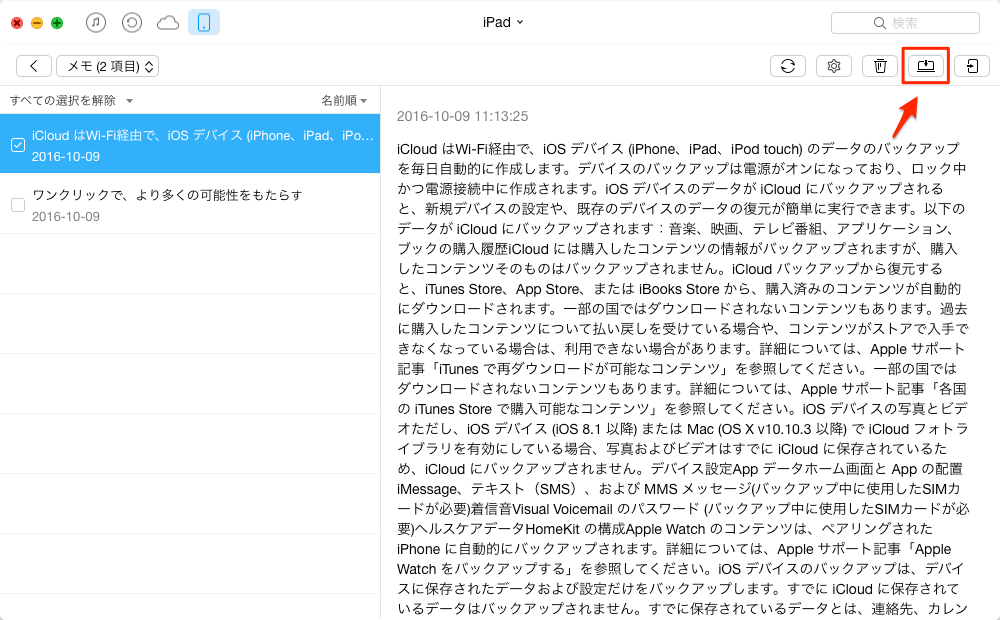This screenshot has width=1000, height=620.
Task: Check the ワンクリックで memo checkbox
Action: tap(18, 205)
